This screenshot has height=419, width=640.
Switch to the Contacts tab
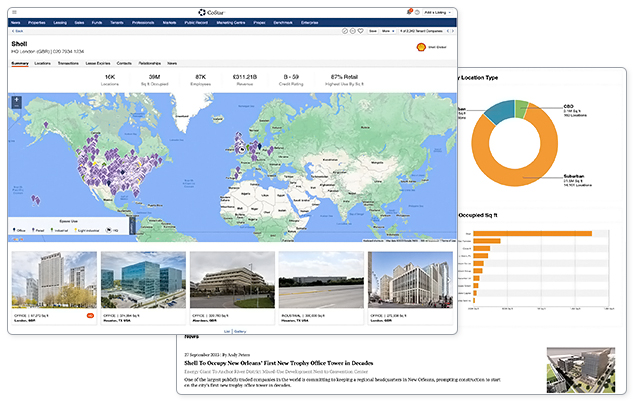[124, 64]
